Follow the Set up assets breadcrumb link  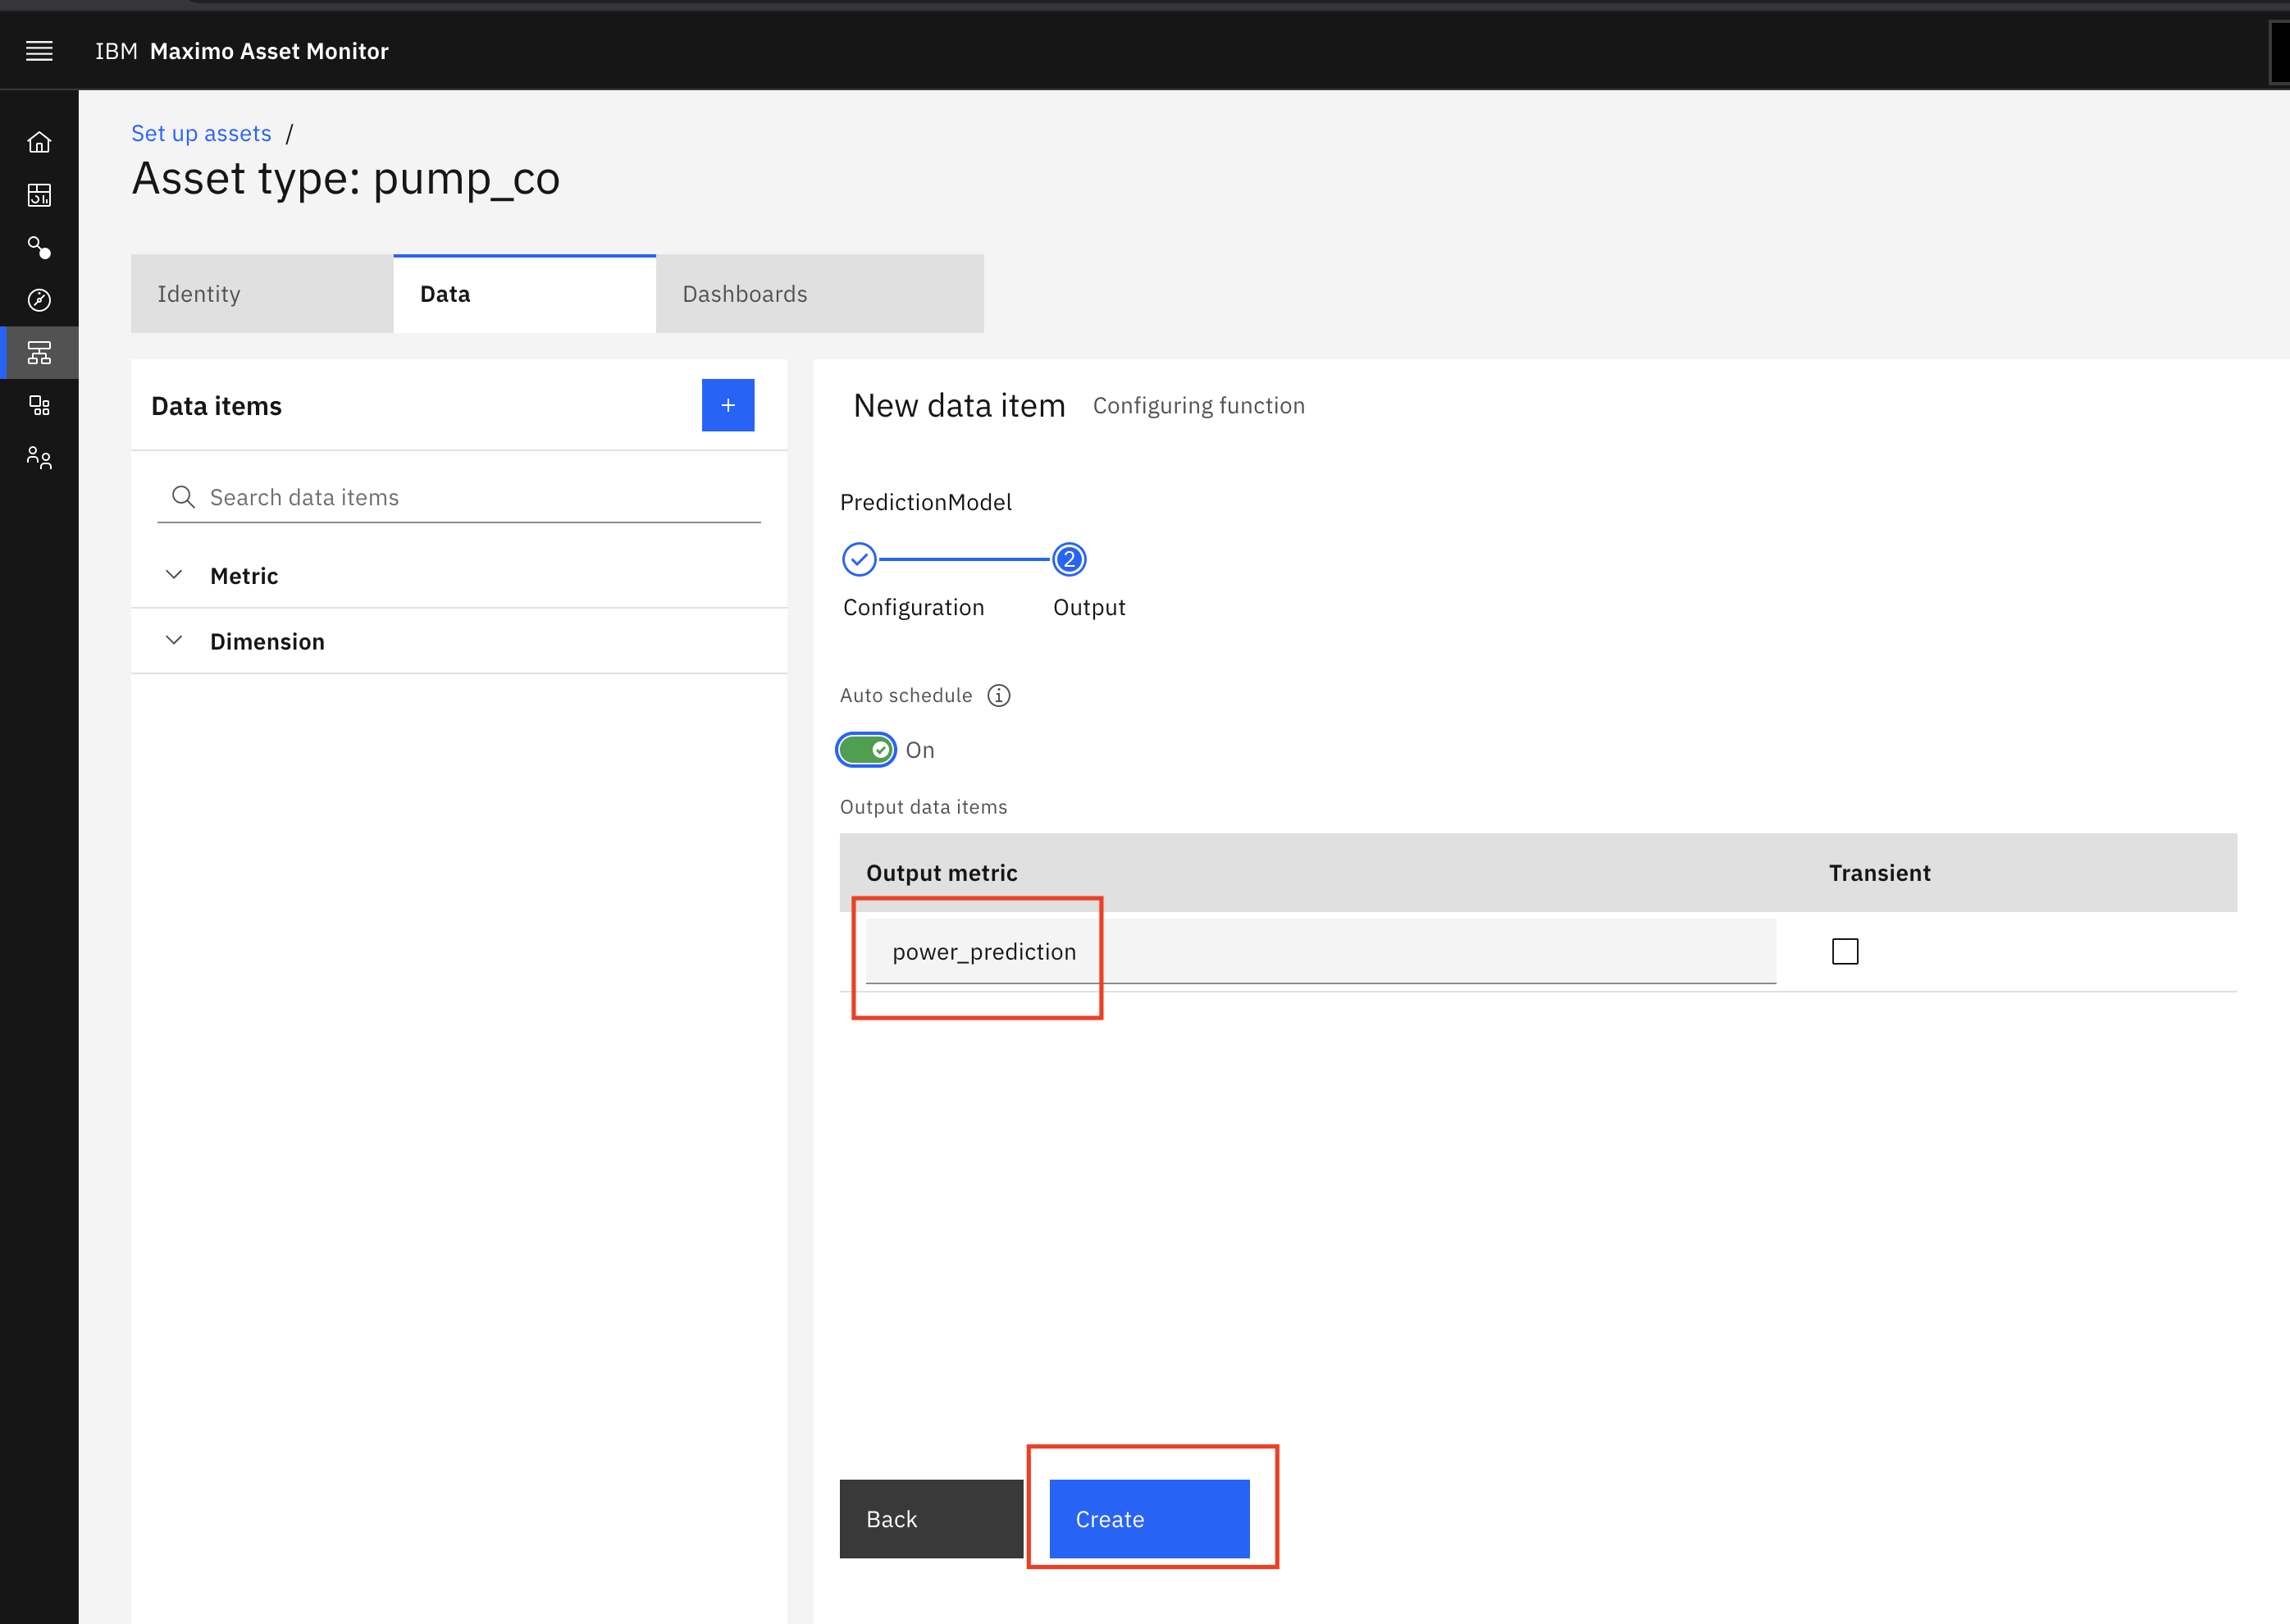pyautogui.click(x=201, y=133)
